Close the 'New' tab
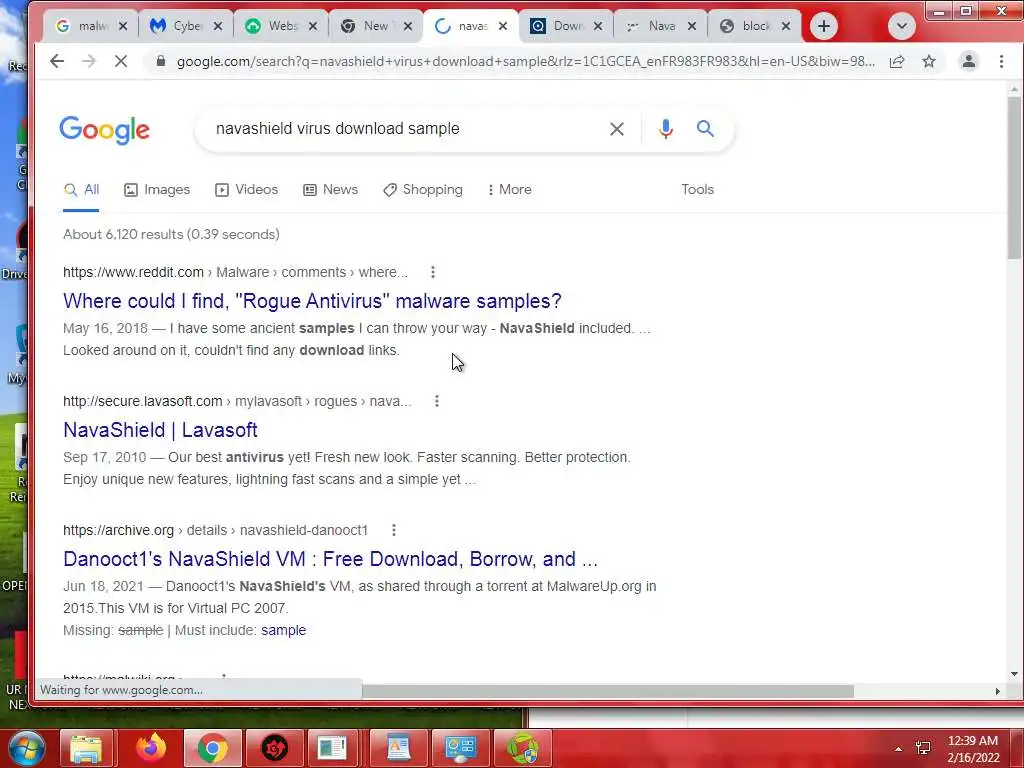 coord(408,26)
